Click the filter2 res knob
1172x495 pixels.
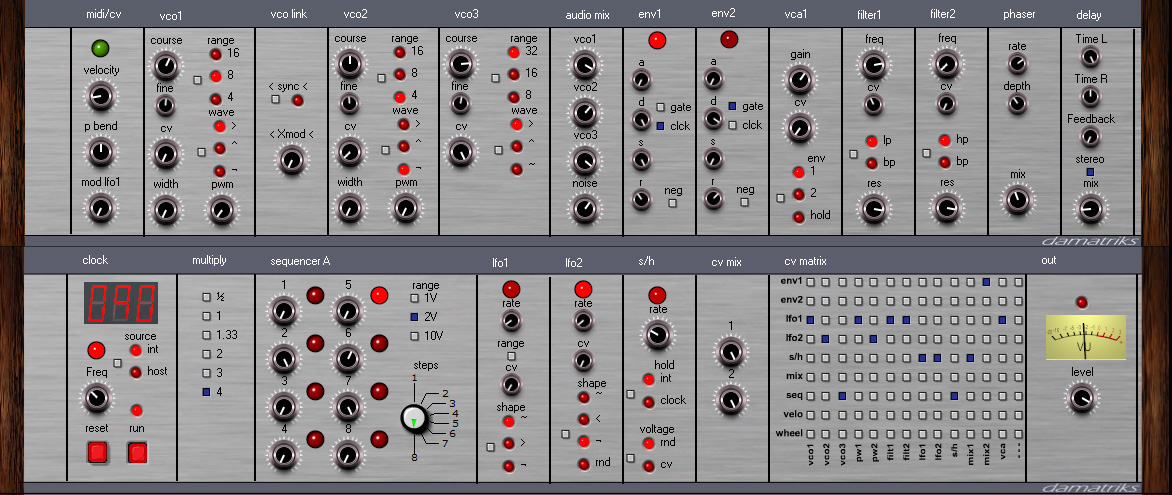(946, 209)
